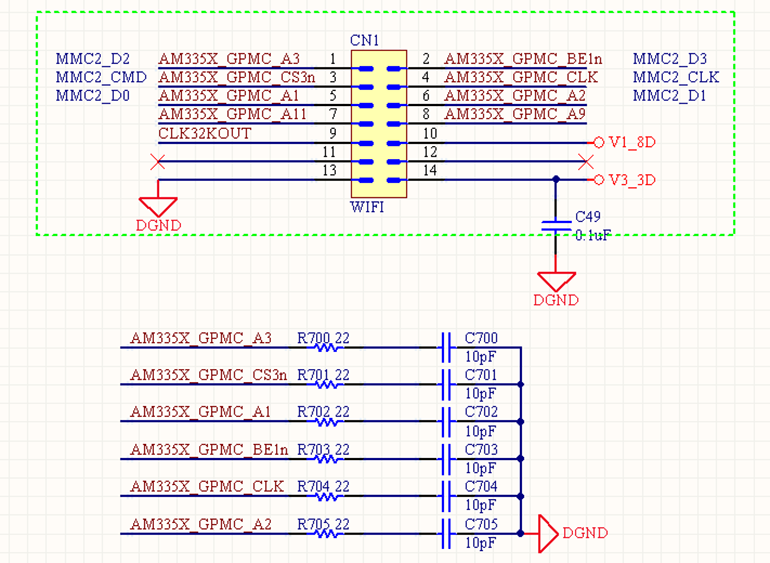Select the C700 10pF capacitor symbol
Screen dimensions: 770x563
(448, 348)
